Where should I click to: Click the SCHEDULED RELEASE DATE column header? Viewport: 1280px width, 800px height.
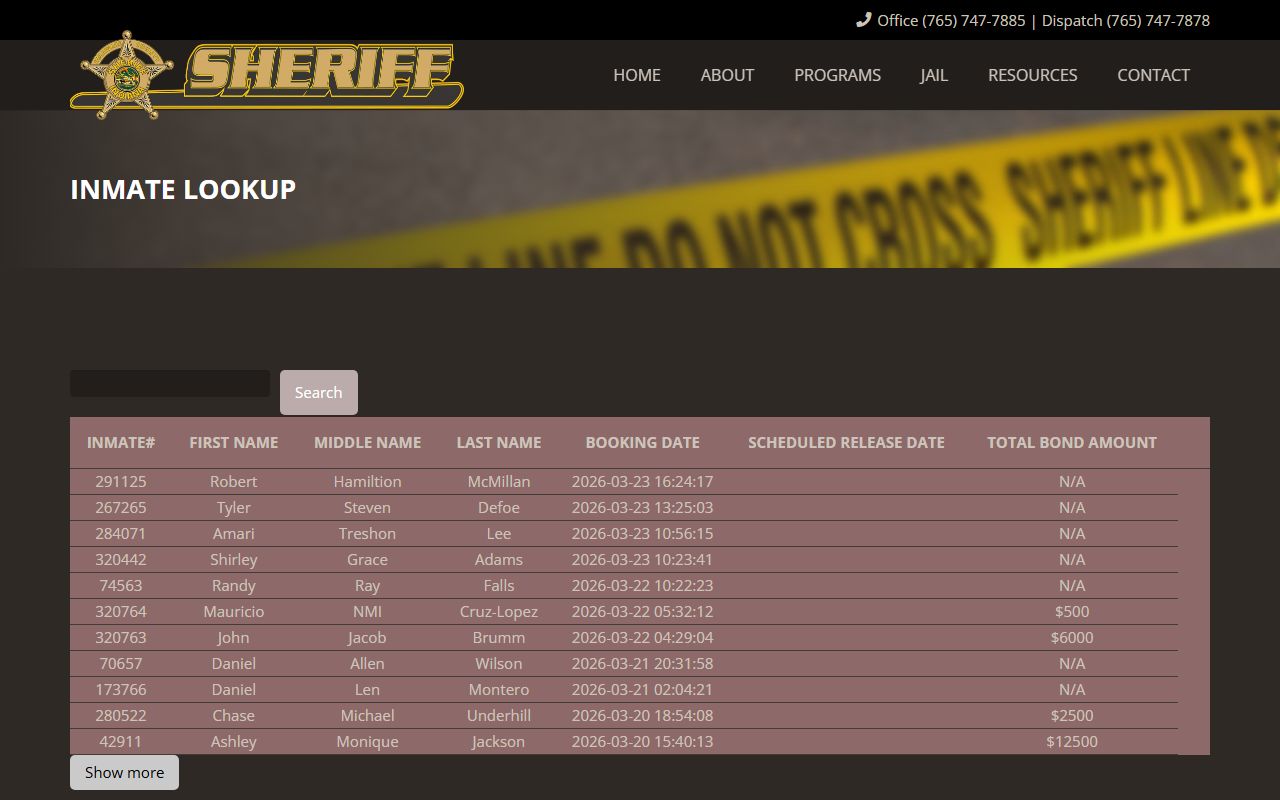846,442
